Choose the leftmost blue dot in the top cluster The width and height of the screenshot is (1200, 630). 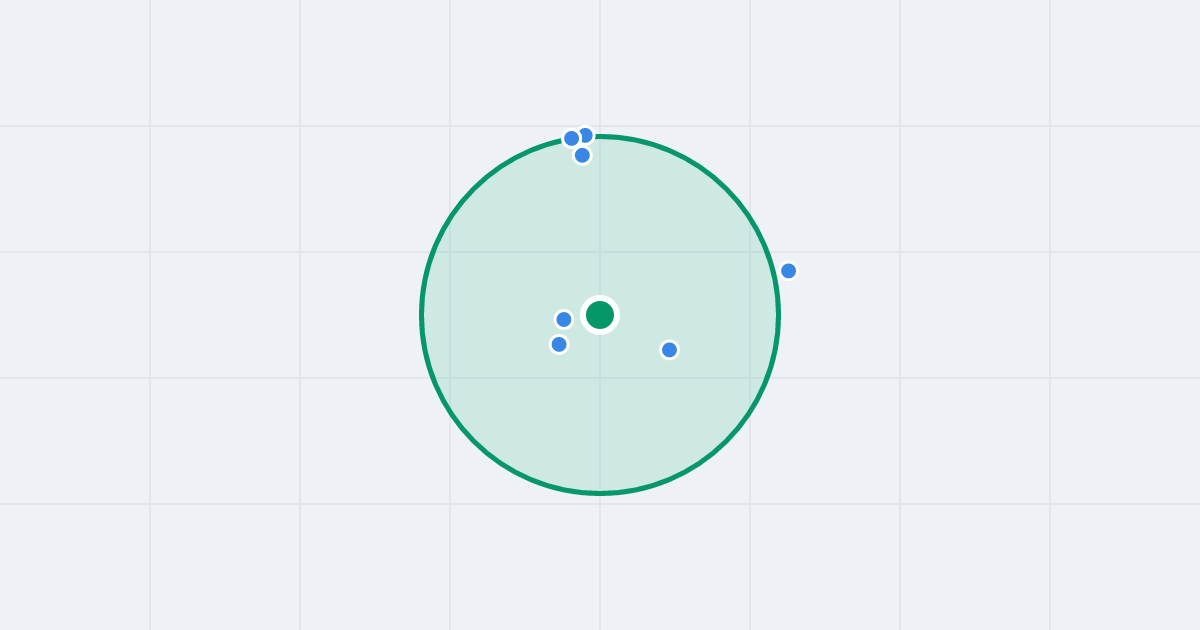pyautogui.click(x=572, y=139)
